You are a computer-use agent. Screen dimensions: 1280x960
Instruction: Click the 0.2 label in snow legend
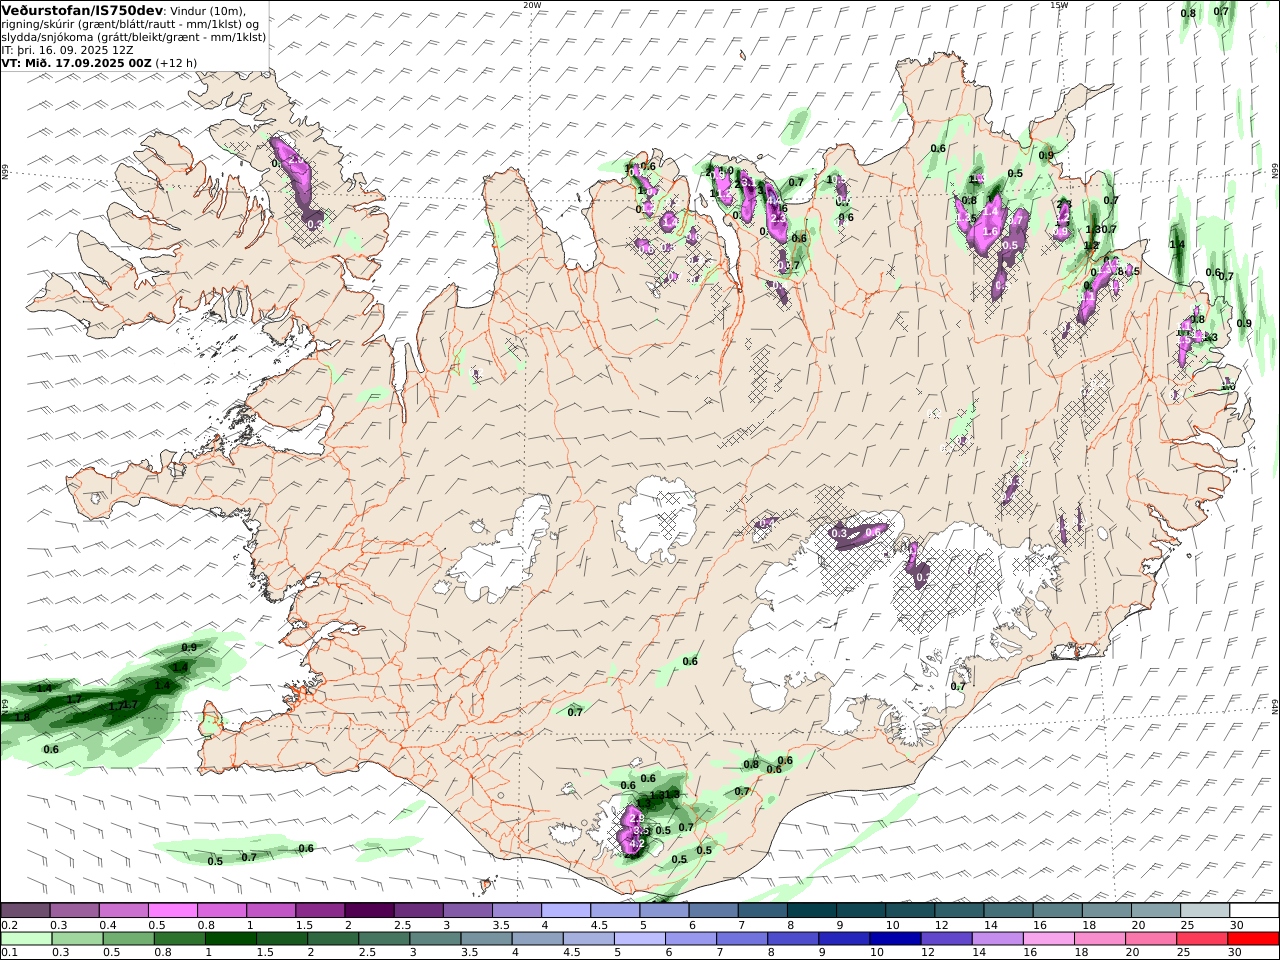[x=9, y=925]
